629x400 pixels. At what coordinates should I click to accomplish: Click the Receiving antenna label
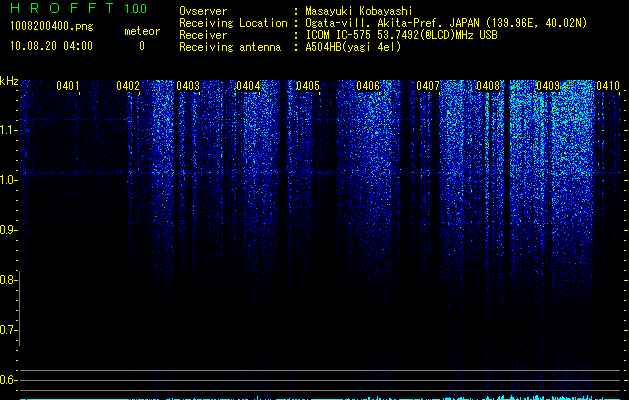(230, 47)
